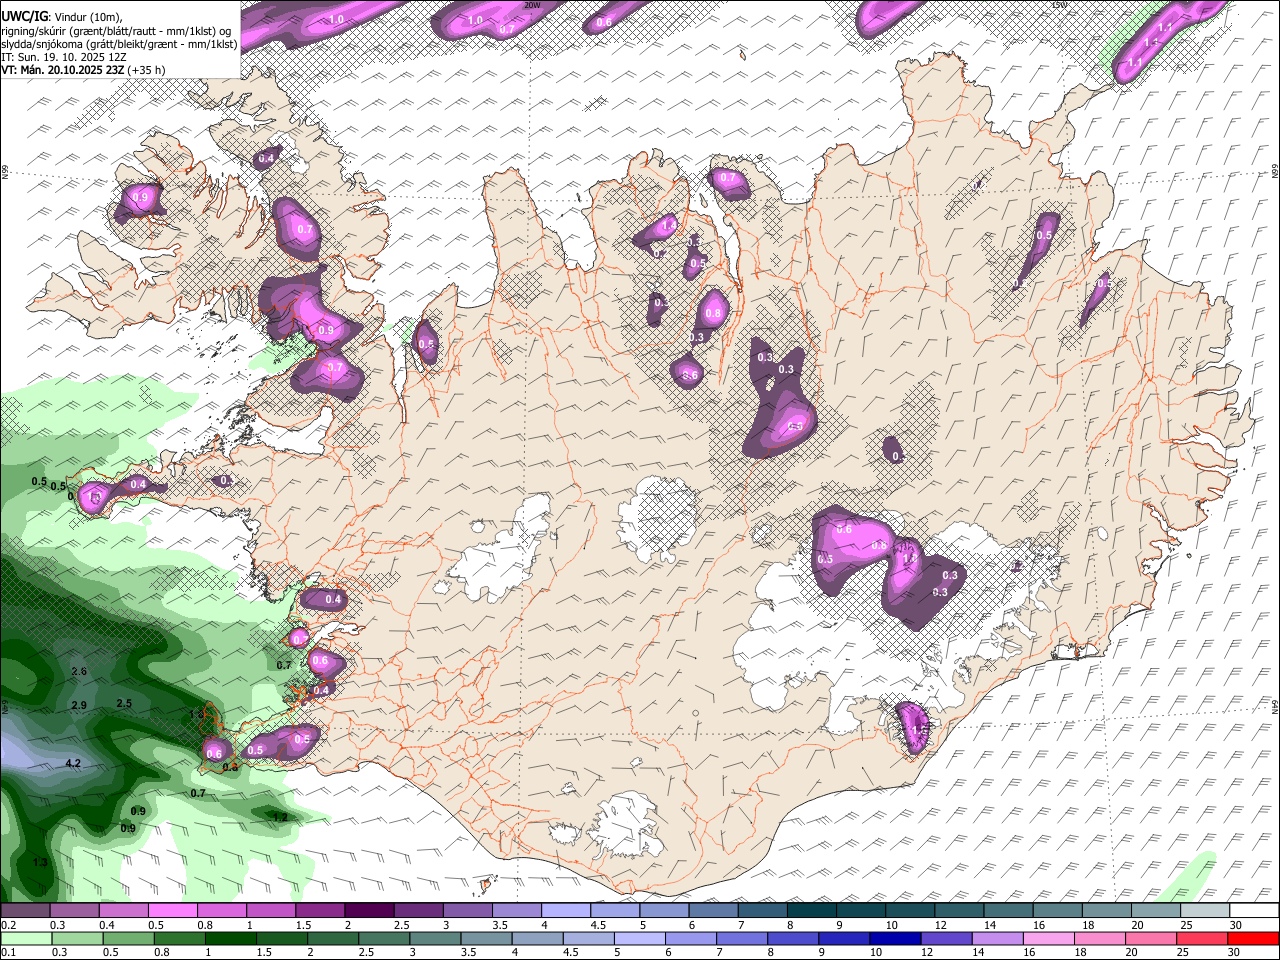Click the '1.3' rainfall value near bottom-left coast
This screenshot has height=960, width=1280.
tap(40, 863)
